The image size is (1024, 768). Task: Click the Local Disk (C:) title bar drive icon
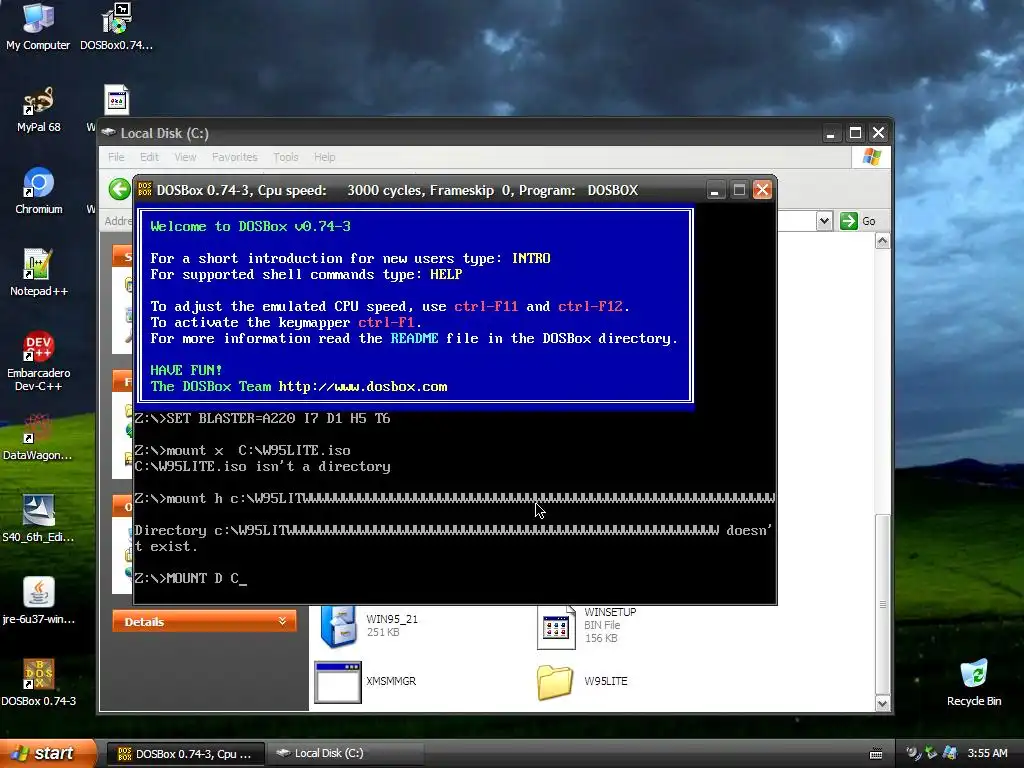click(108, 133)
